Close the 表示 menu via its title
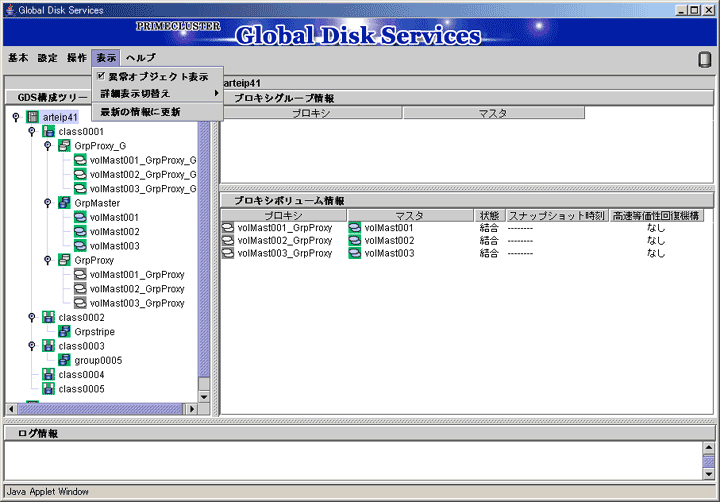This screenshot has width=720, height=502. pyautogui.click(x=106, y=57)
